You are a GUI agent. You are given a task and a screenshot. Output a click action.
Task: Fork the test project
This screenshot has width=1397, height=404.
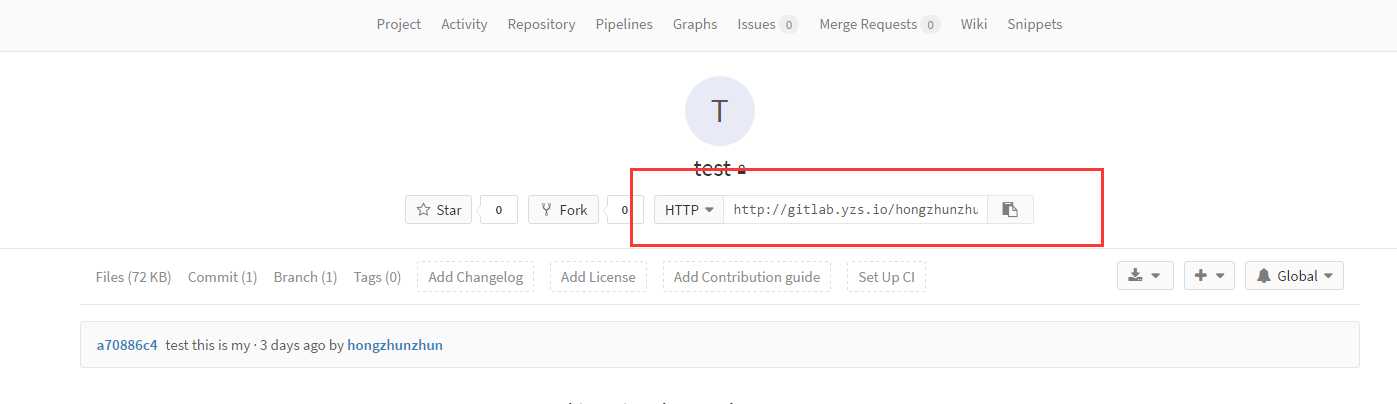[x=564, y=210]
